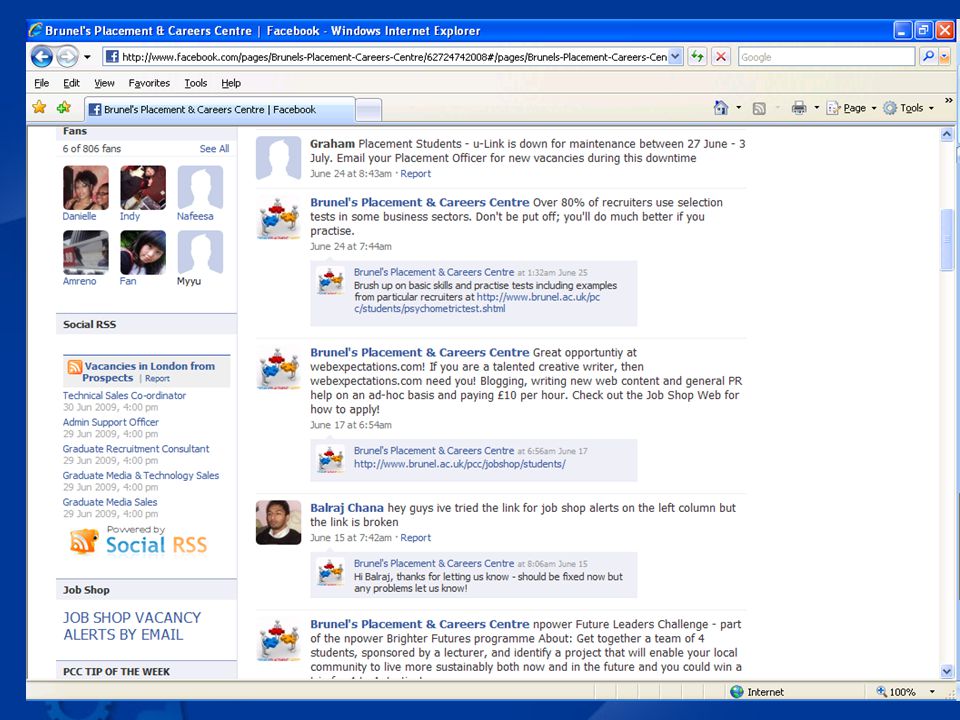Open the View menu
960x720 pixels.
click(104, 83)
